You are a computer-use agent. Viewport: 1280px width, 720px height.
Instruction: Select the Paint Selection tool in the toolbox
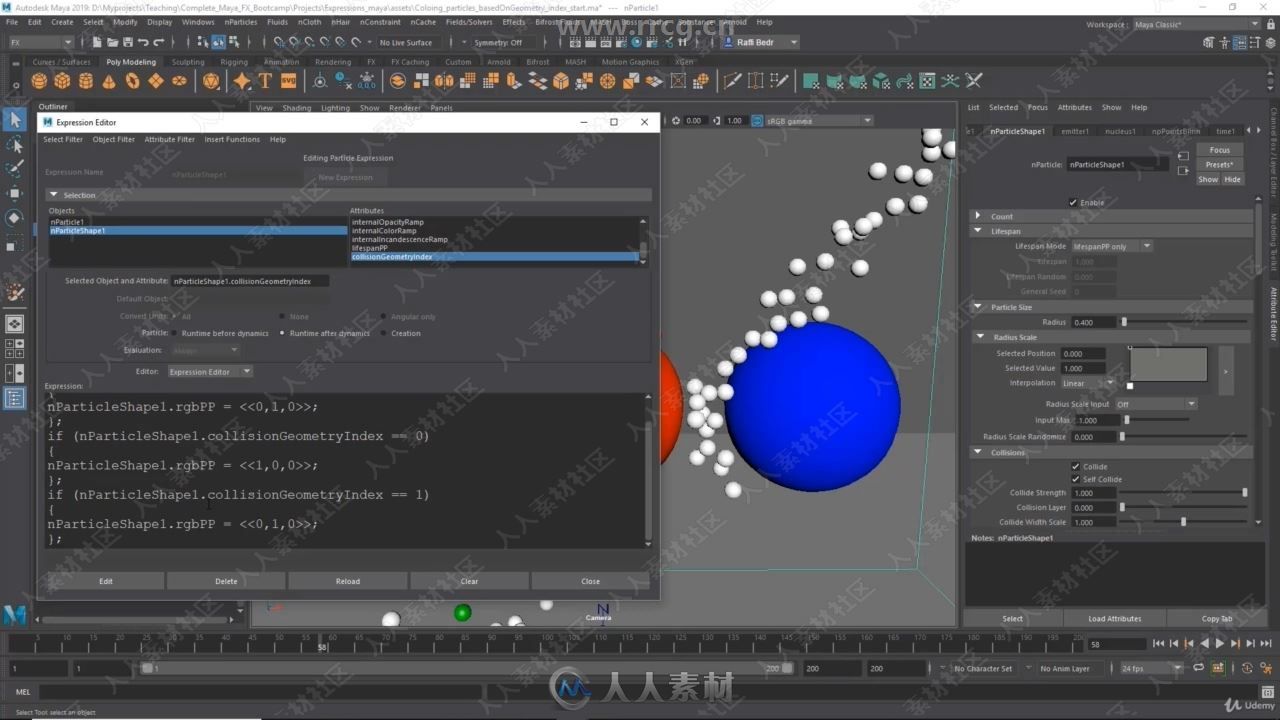(14, 169)
